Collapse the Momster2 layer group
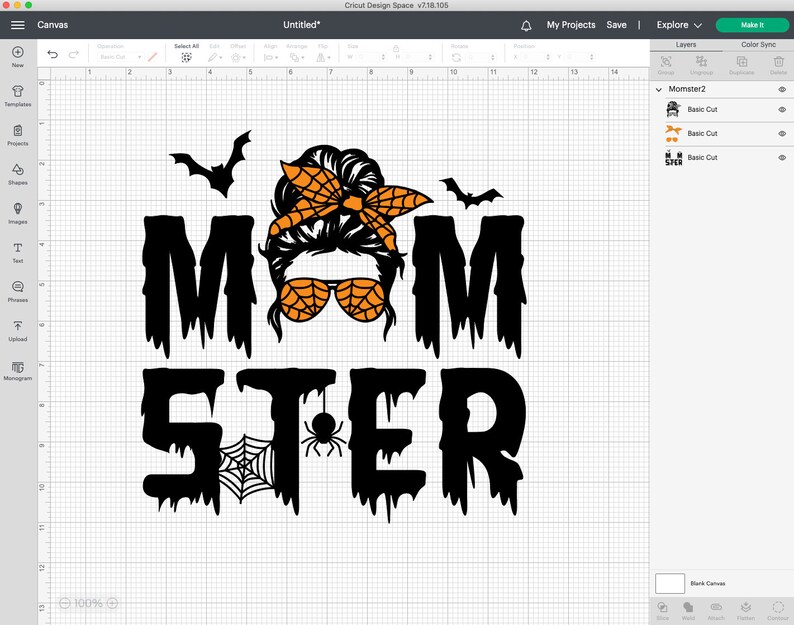The width and height of the screenshot is (794, 625). click(659, 90)
